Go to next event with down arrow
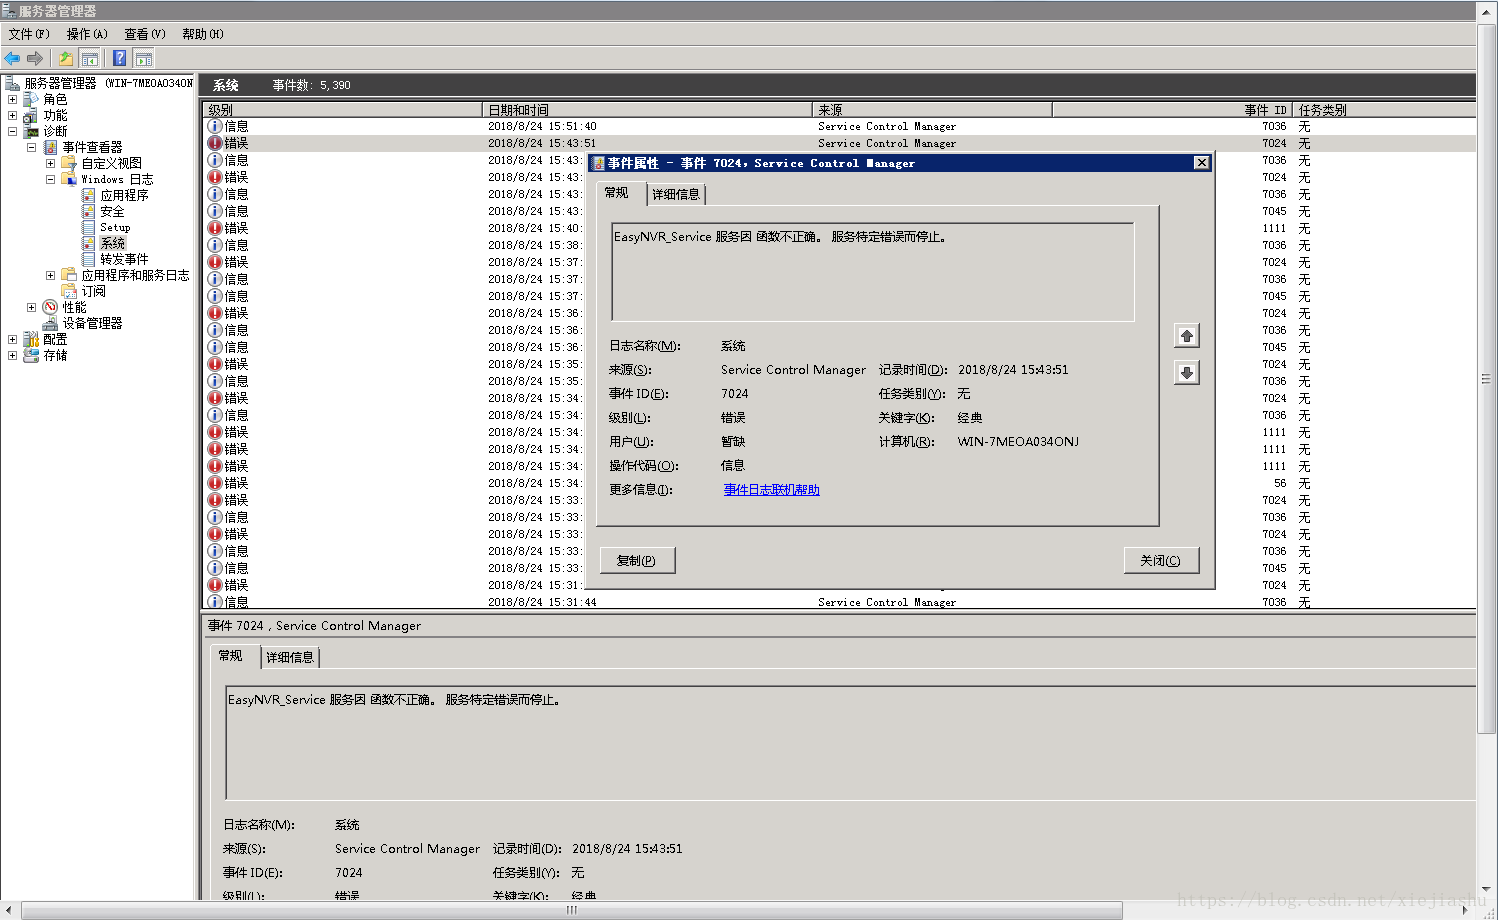The height and width of the screenshot is (920, 1498). tap(1186, 373)
